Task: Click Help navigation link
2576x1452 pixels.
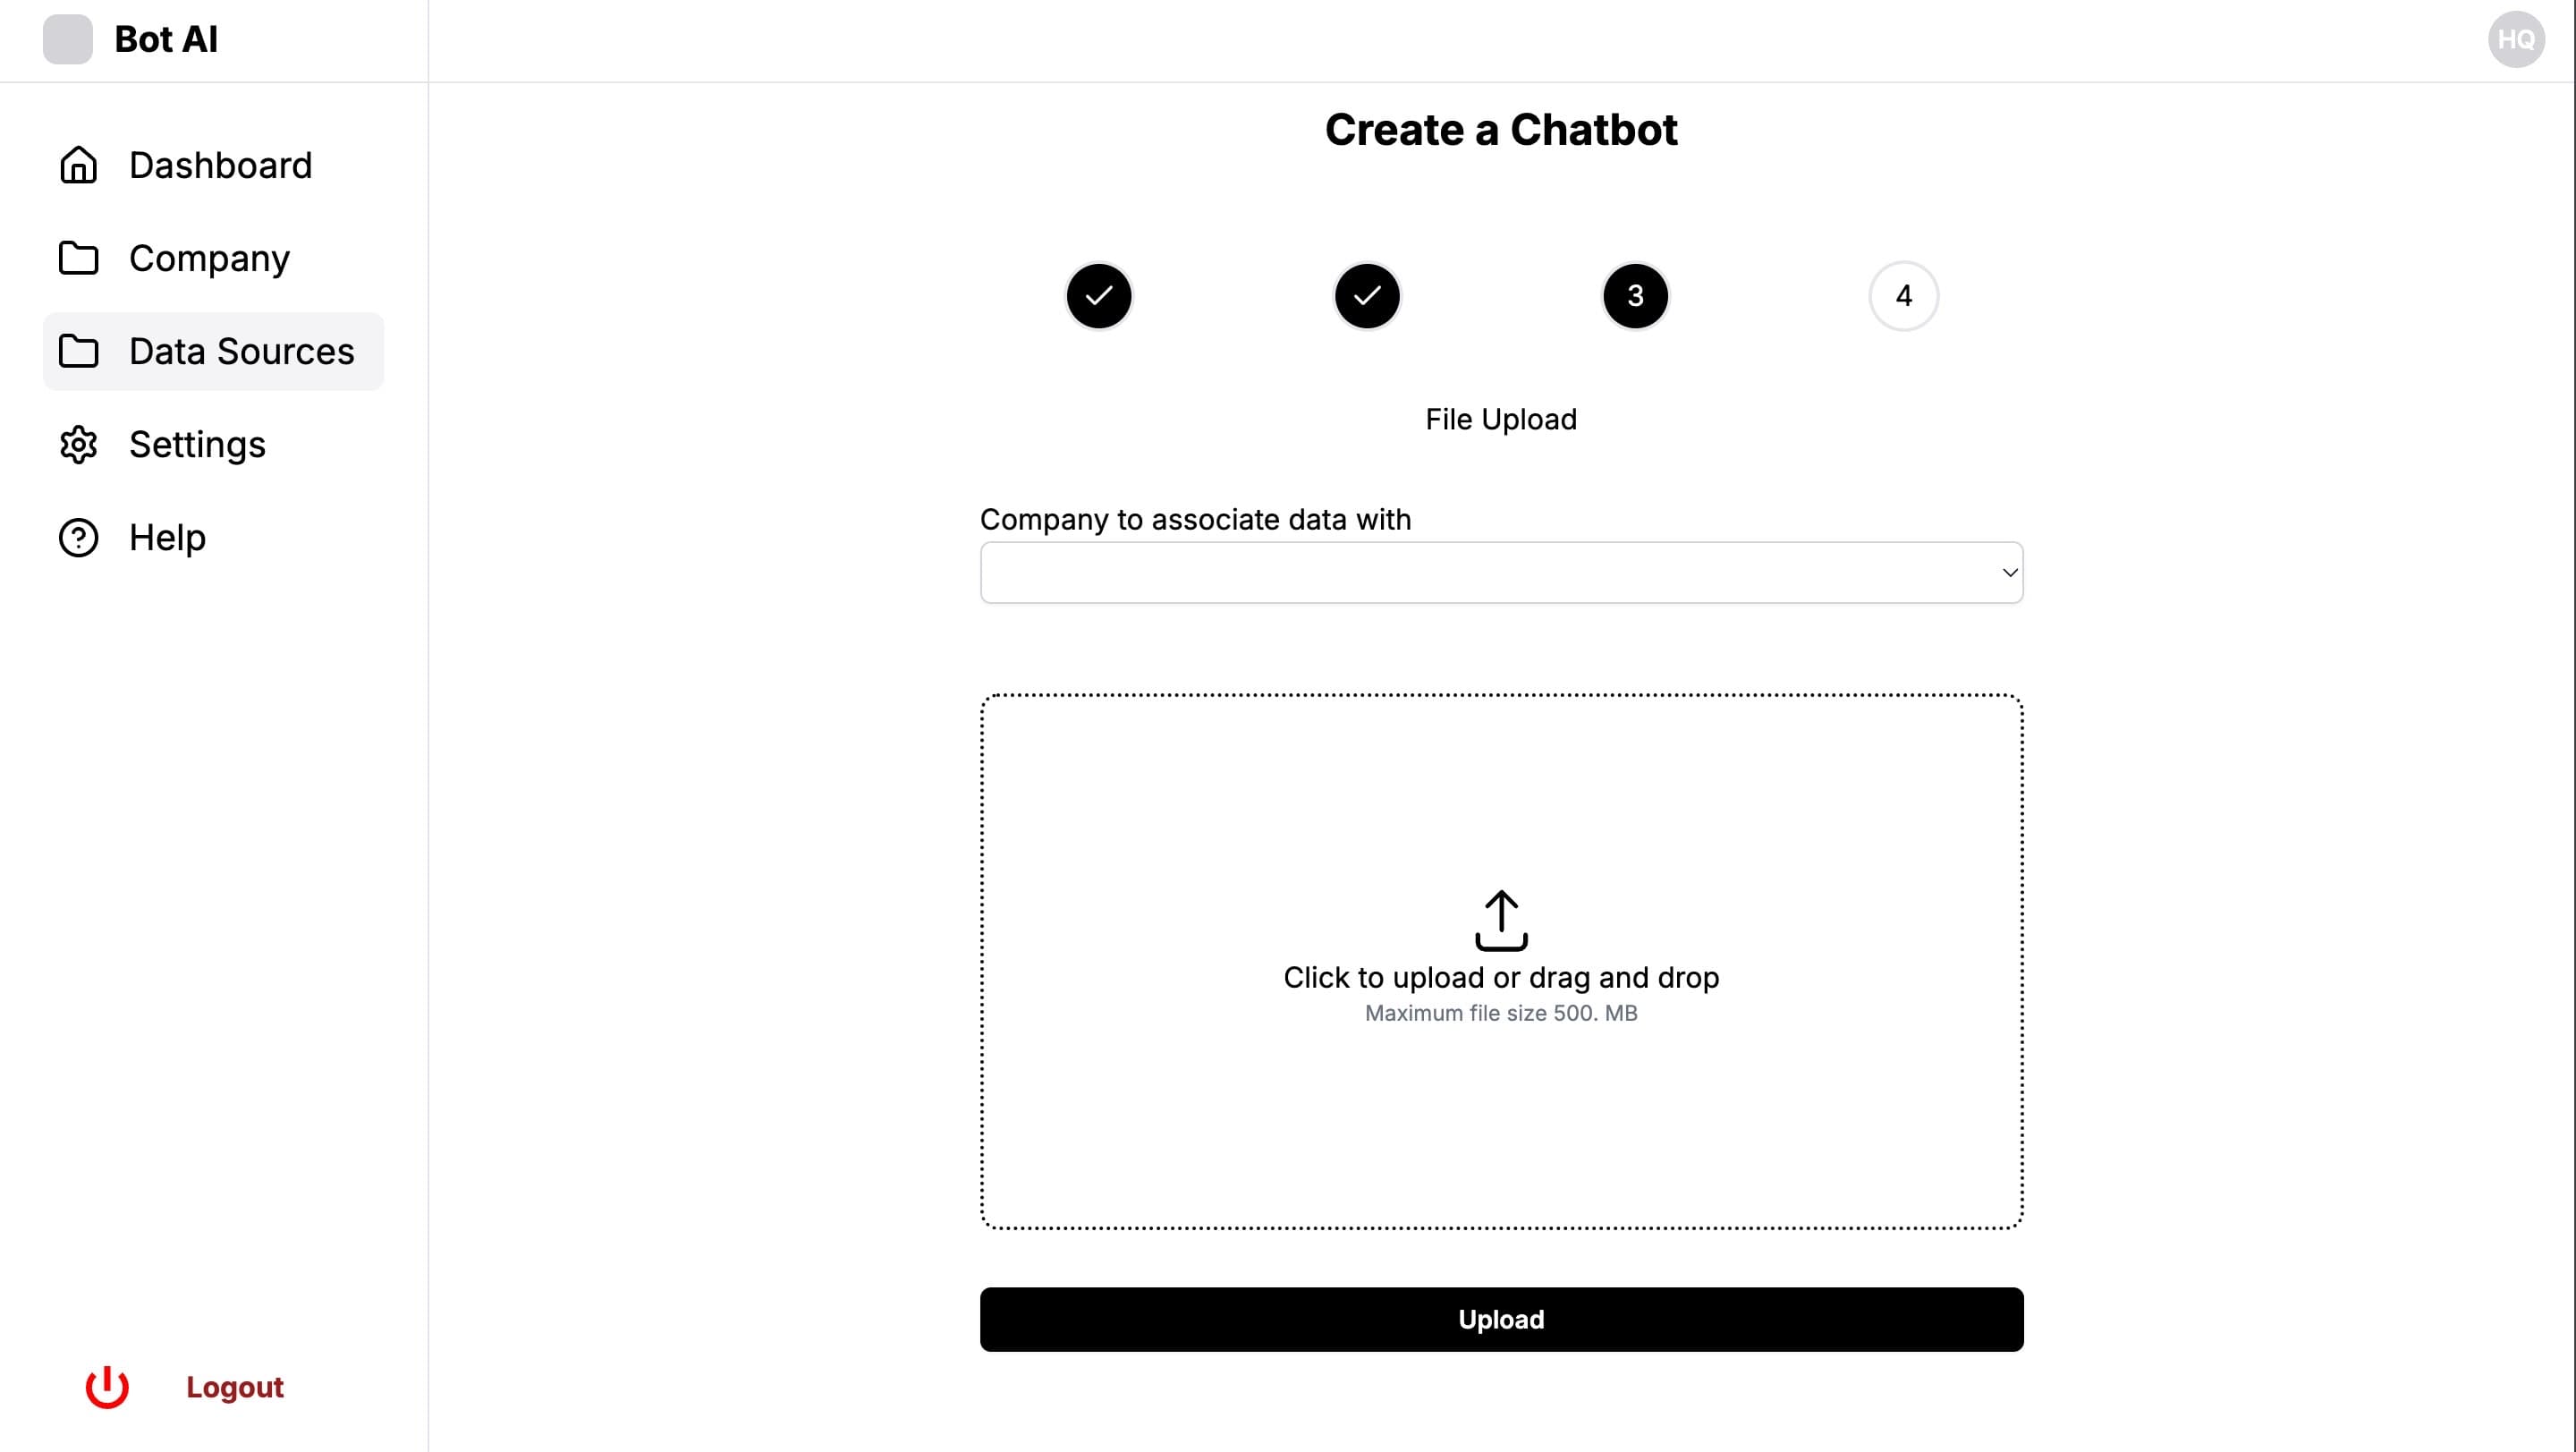Action: tap(166, 536)
